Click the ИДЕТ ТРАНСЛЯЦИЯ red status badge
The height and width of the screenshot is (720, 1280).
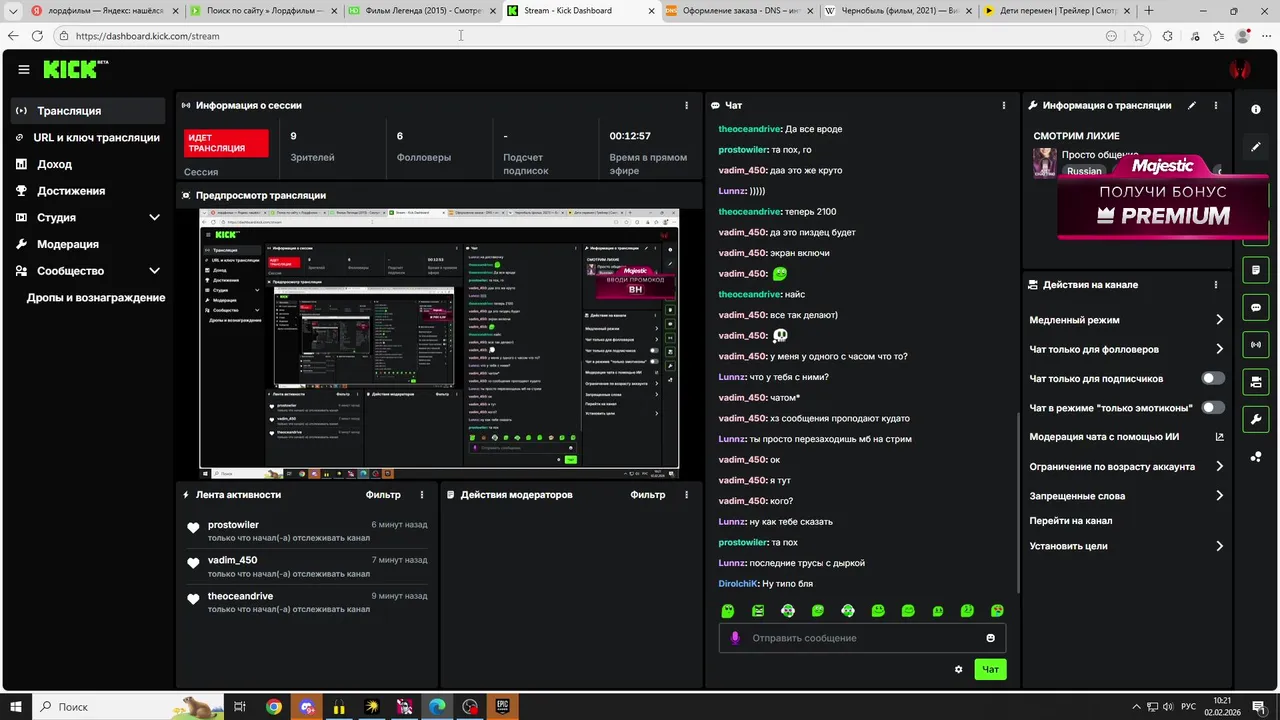(x=226, y=143)
